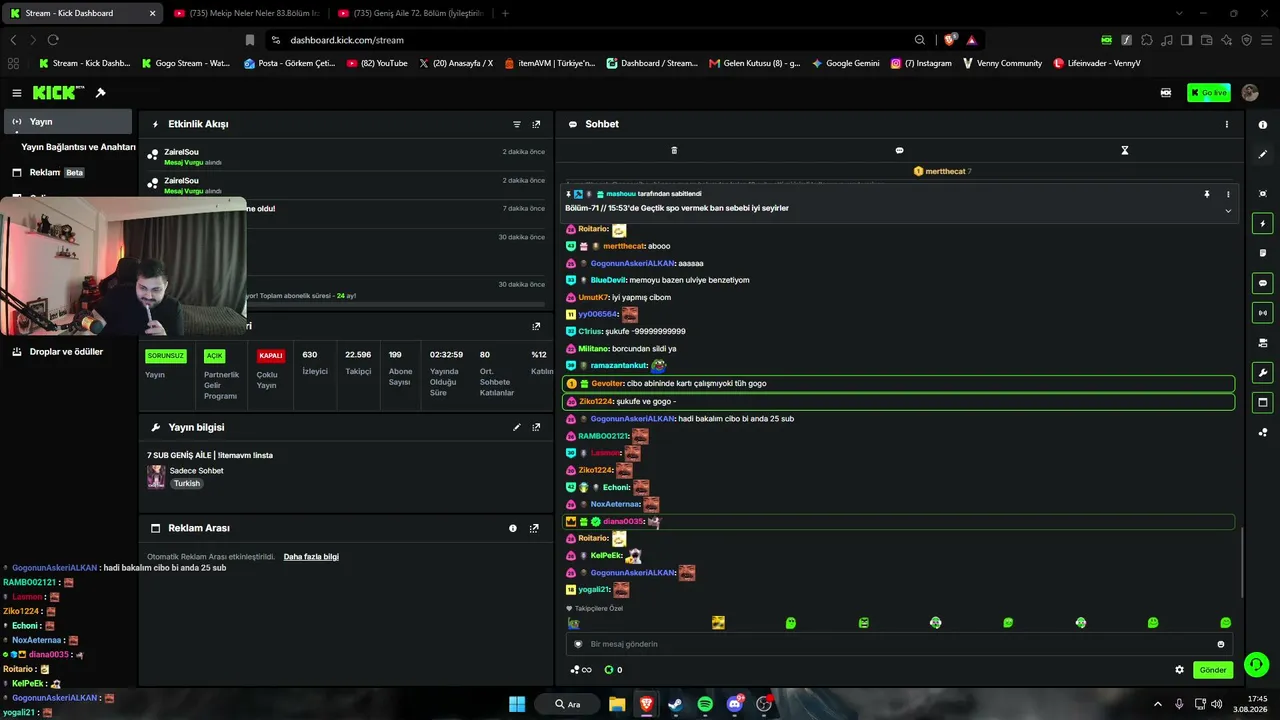The width and height of the screenshot is (1280, 720).
Task: Click the Windows taskbar Ara search box
Action: 569,704
